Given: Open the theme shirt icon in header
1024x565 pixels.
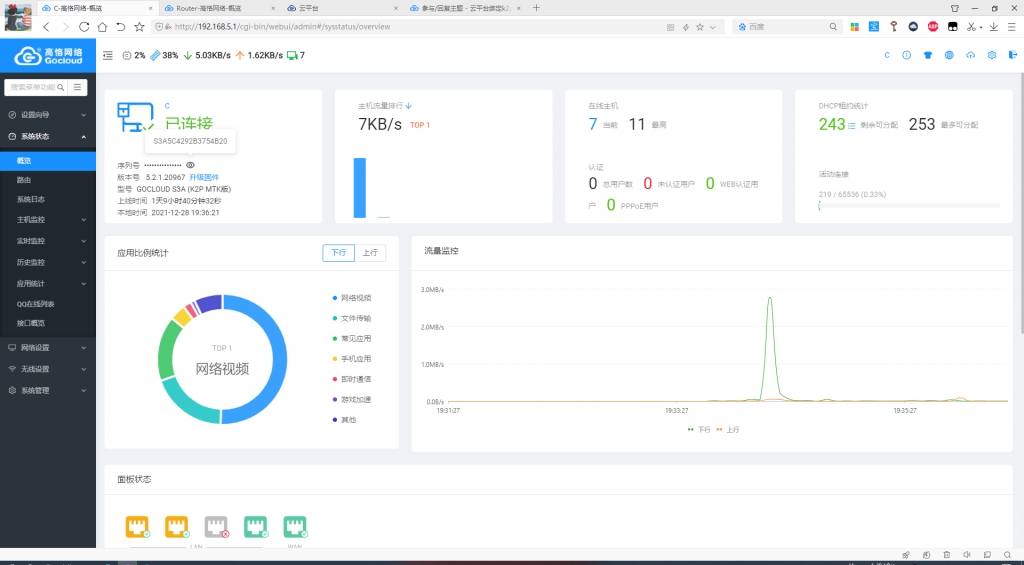Looking at the screenshot, I should (928, 56).
